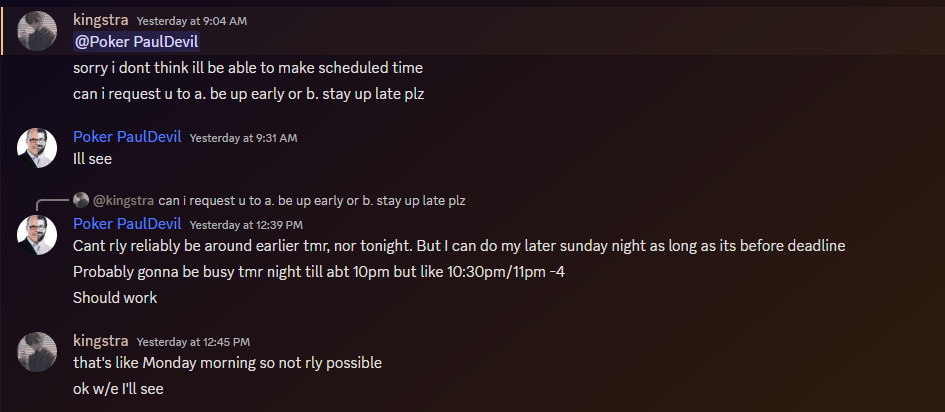Click the small reply avatar beside @kingstra
Screen dimensions: 945x412
pos(81,200)
